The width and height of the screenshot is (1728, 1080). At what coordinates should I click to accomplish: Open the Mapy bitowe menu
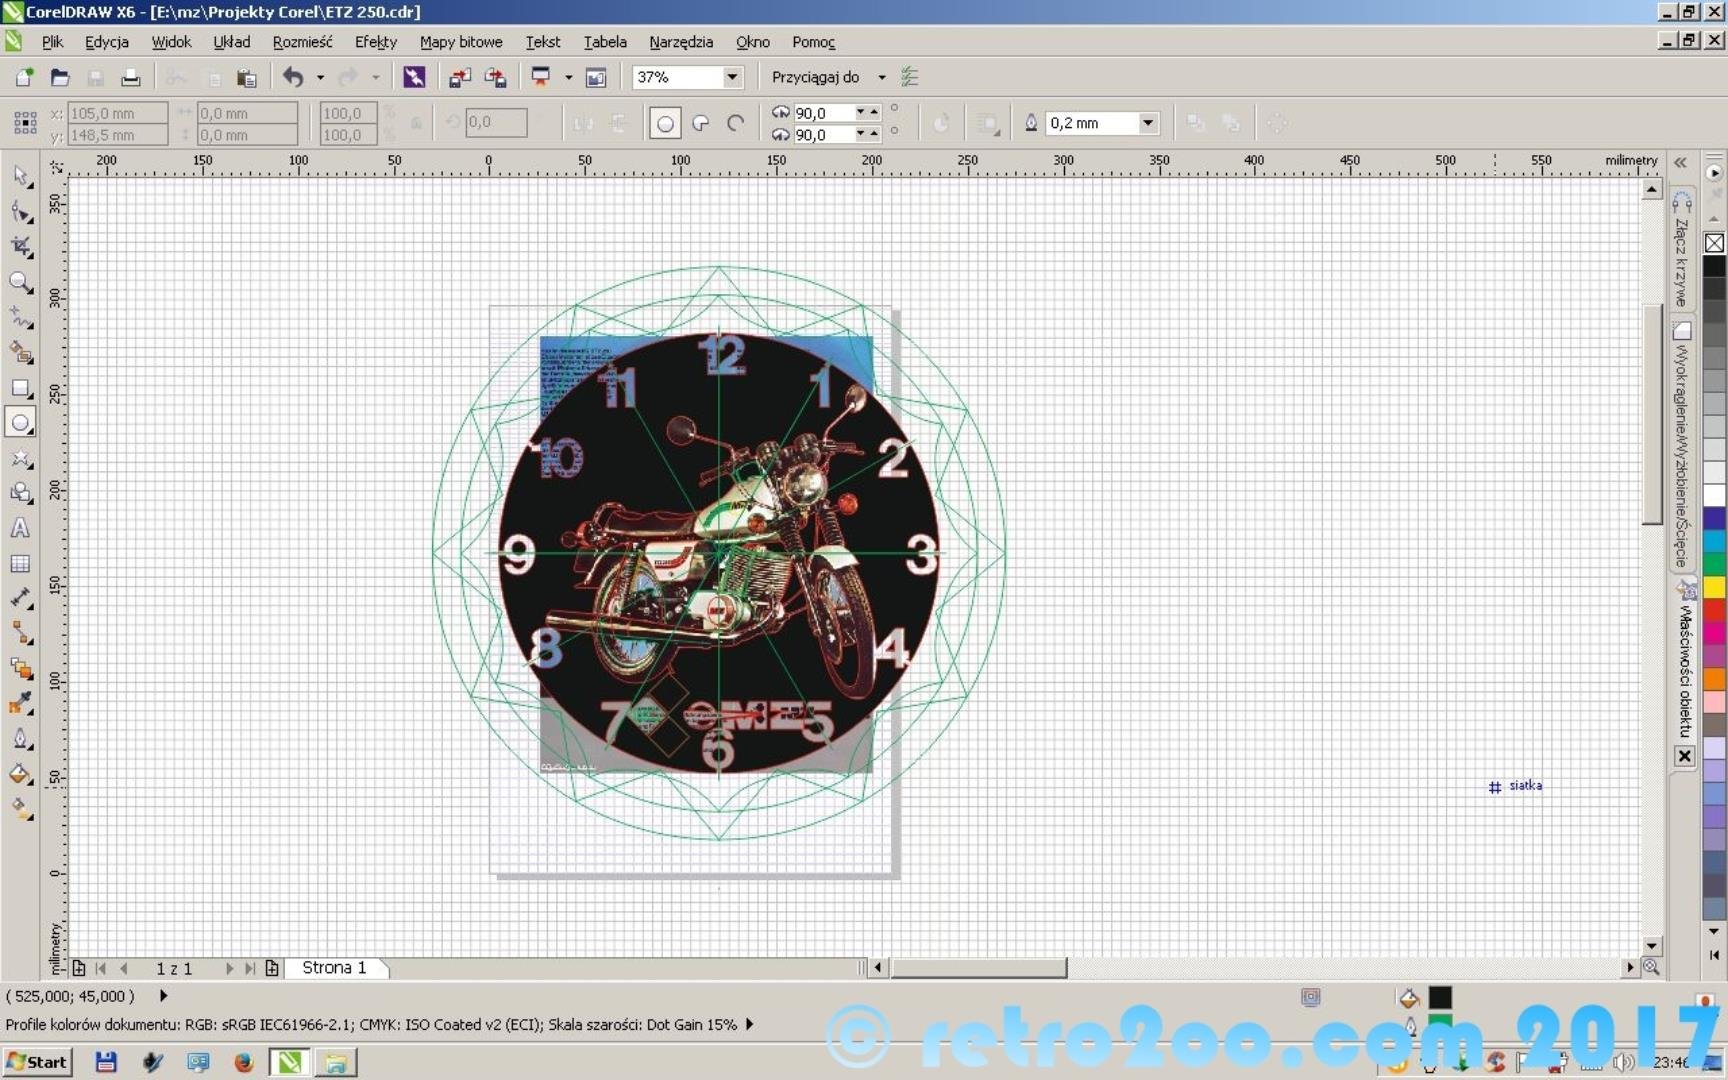(x=460, y=42)
